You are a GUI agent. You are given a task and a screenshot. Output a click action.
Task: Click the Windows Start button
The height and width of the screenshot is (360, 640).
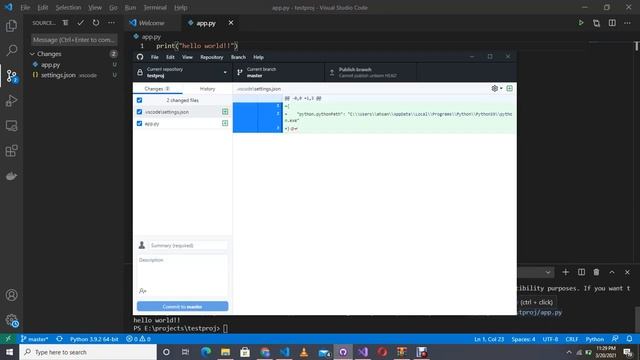pos(9,352)
